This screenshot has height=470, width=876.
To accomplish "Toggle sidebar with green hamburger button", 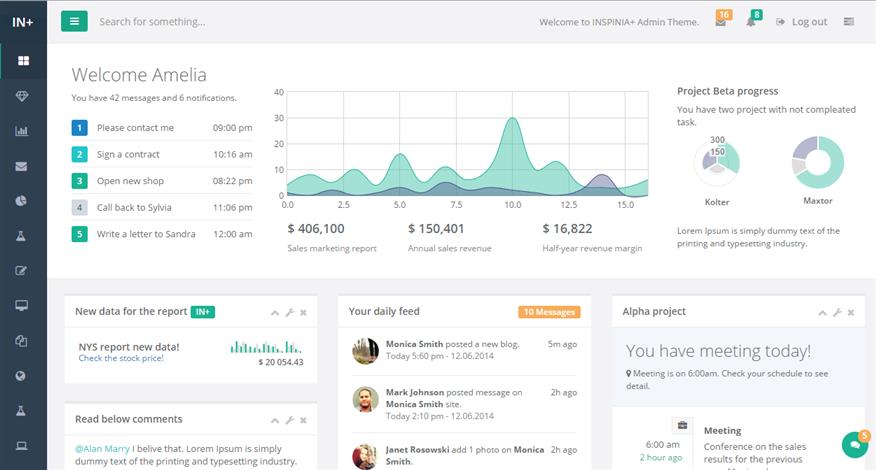I will pos(74,21).
